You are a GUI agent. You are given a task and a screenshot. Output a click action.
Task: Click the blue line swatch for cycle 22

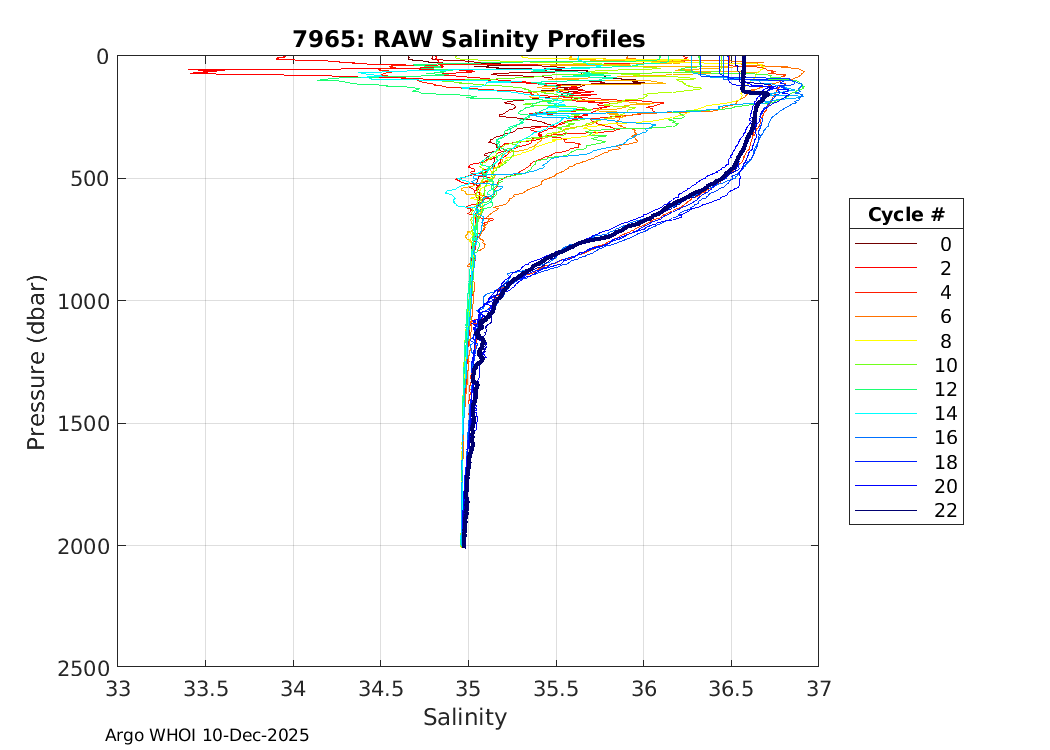(885, 511)
